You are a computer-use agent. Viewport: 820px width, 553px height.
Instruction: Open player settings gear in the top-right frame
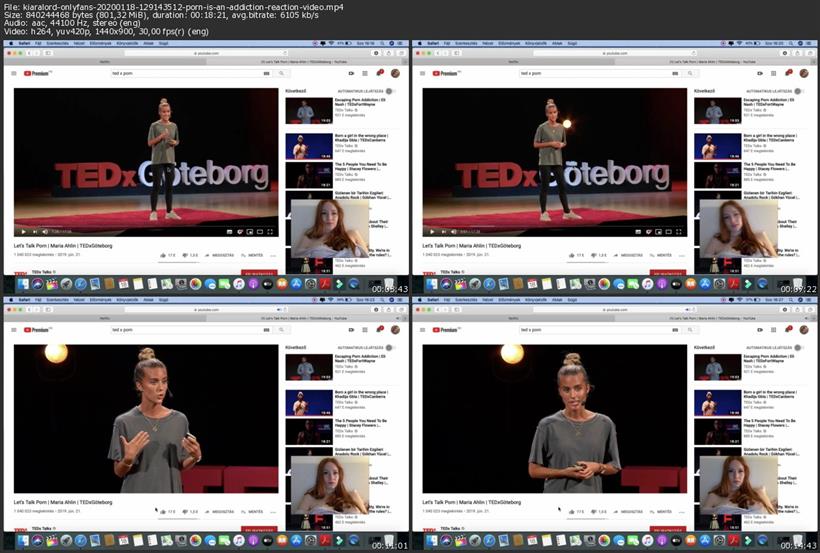click(x=651, y=231)
